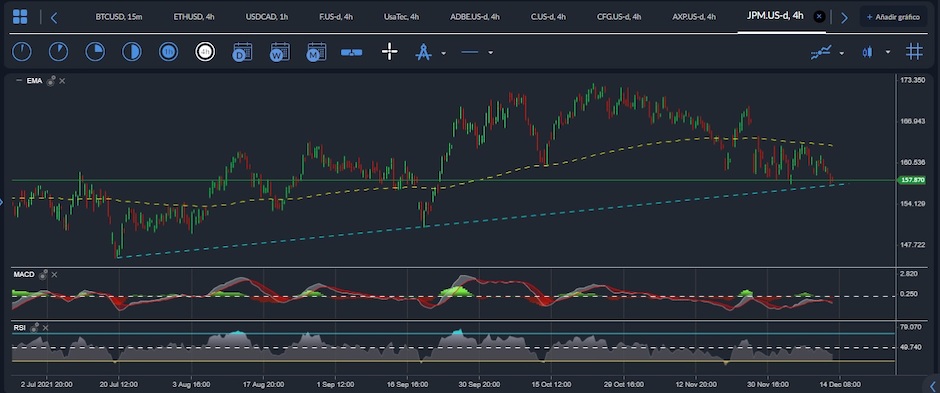Screen dimensions: 940x393
Task: Close the JPM.US-d, 4h tab
Action: point(820,17)
